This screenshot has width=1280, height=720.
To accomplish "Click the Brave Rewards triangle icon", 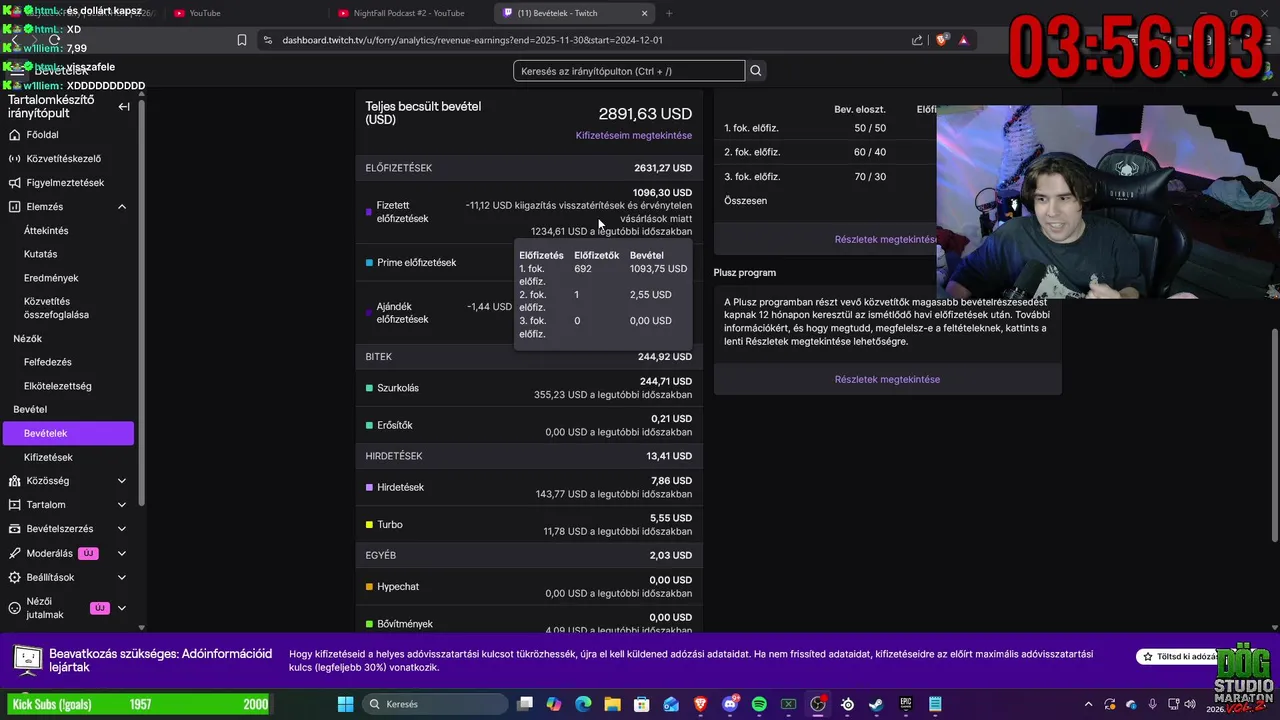I will (x=963, y=40).
